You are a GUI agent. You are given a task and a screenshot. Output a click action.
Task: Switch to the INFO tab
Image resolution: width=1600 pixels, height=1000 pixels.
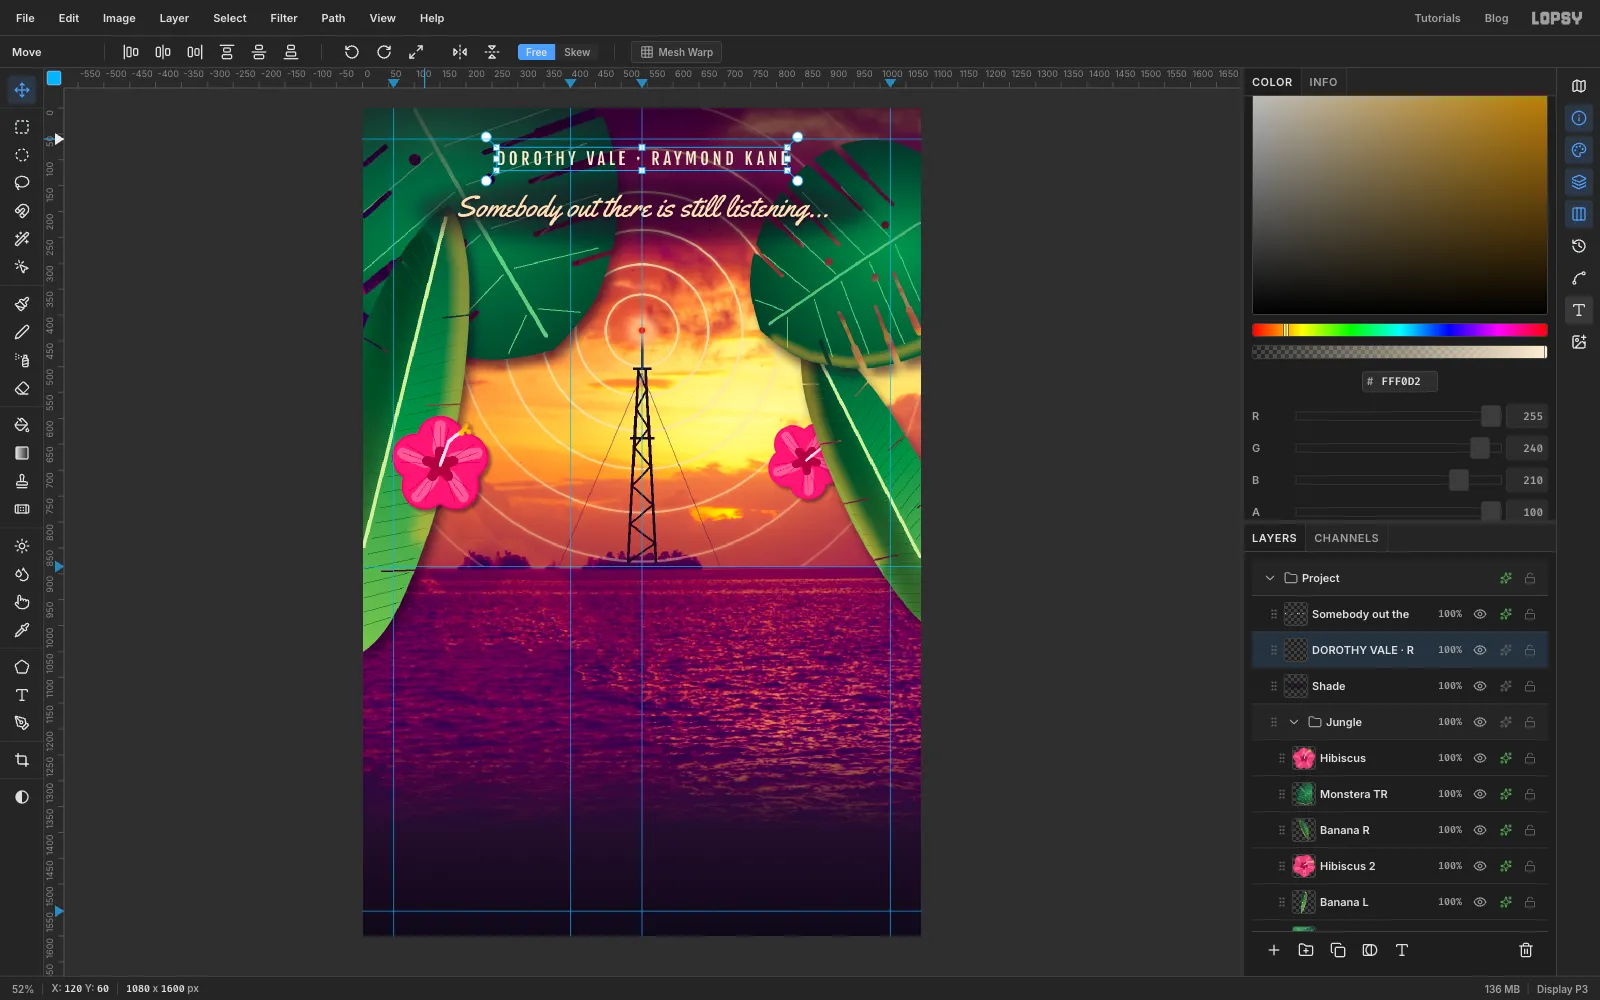pyautogui.click(x=1323, y=82)
